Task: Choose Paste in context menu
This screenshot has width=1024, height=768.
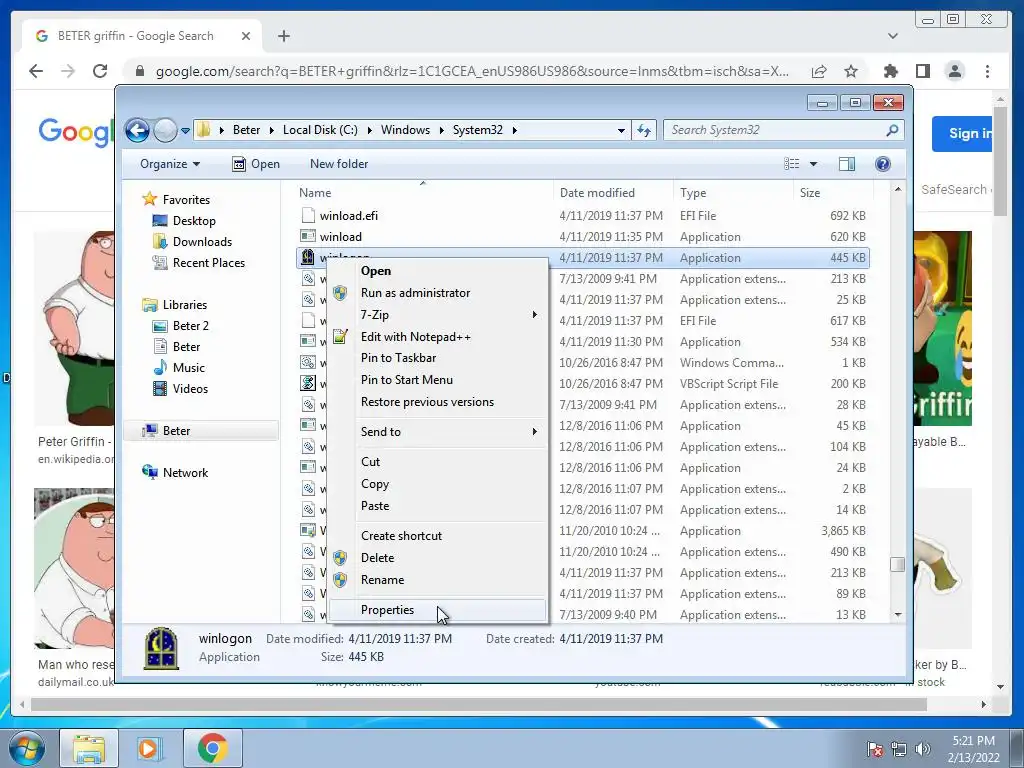Action: click(x=375, y=506)
